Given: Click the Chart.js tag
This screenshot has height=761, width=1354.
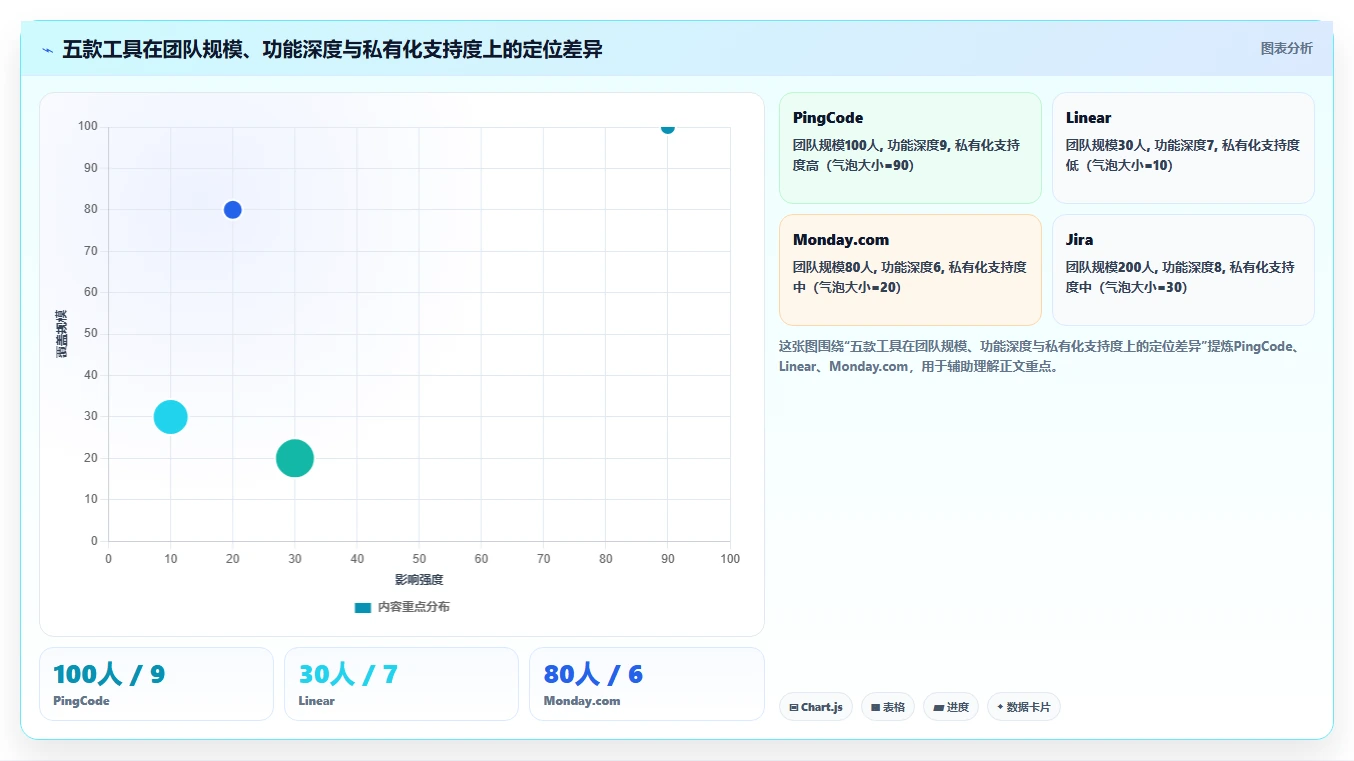Looking at the screenshot, I should [816, 707].
